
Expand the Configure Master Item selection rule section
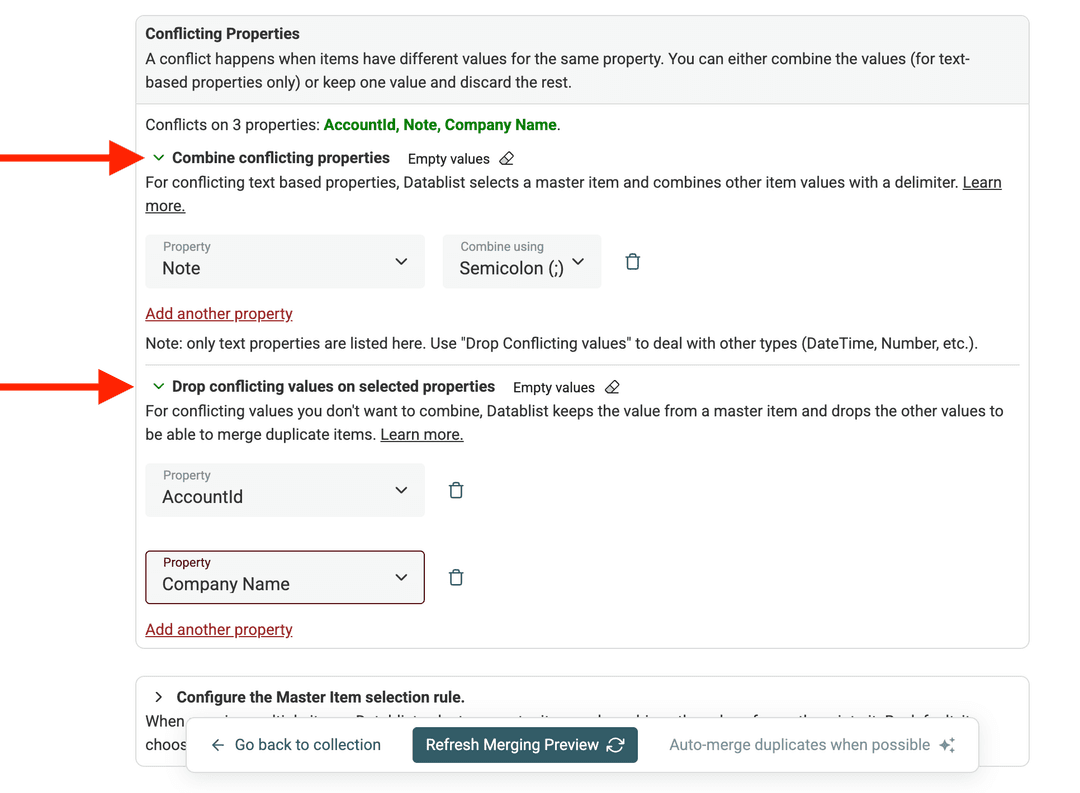(158, 697)
